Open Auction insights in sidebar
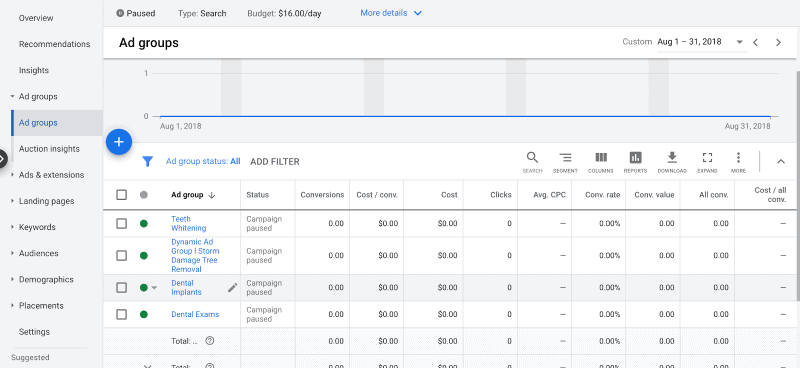 click(x=49, y=149)
